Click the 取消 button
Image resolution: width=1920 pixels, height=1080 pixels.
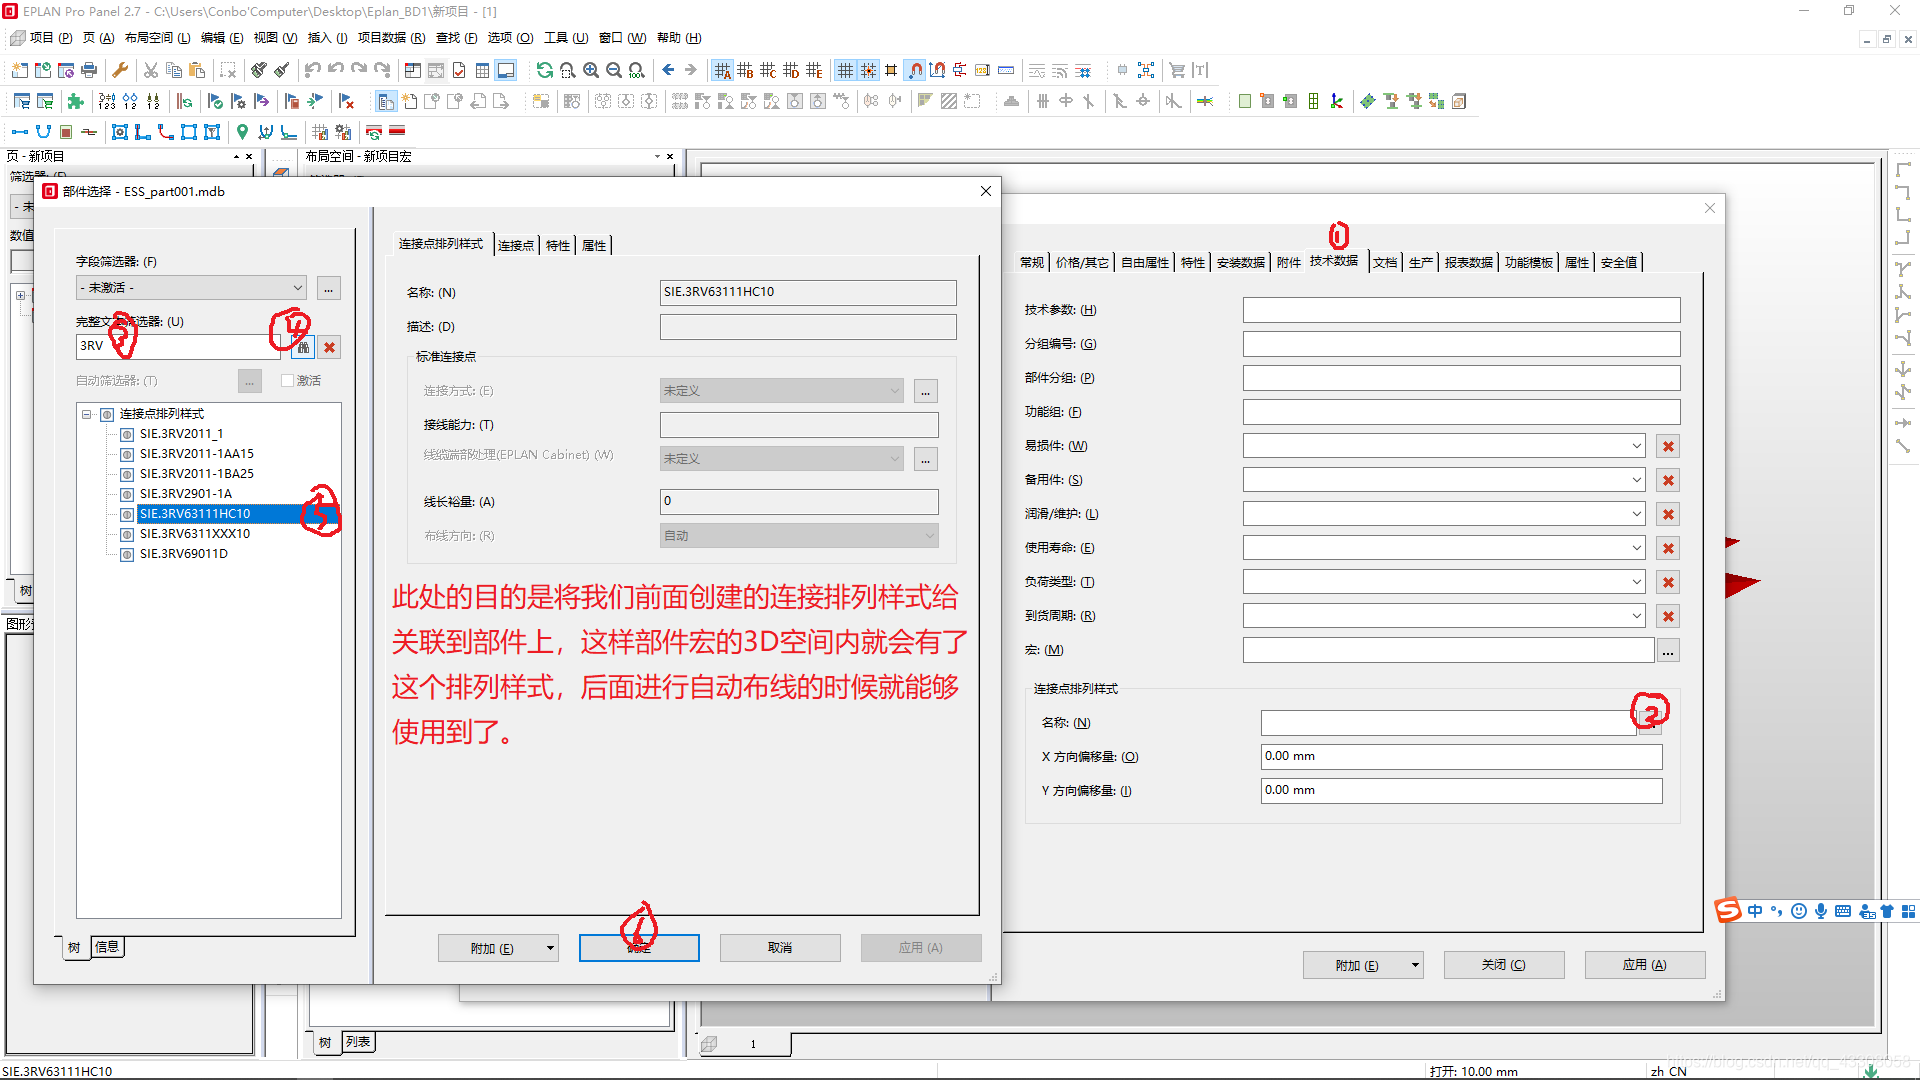(x=780, y=948)
